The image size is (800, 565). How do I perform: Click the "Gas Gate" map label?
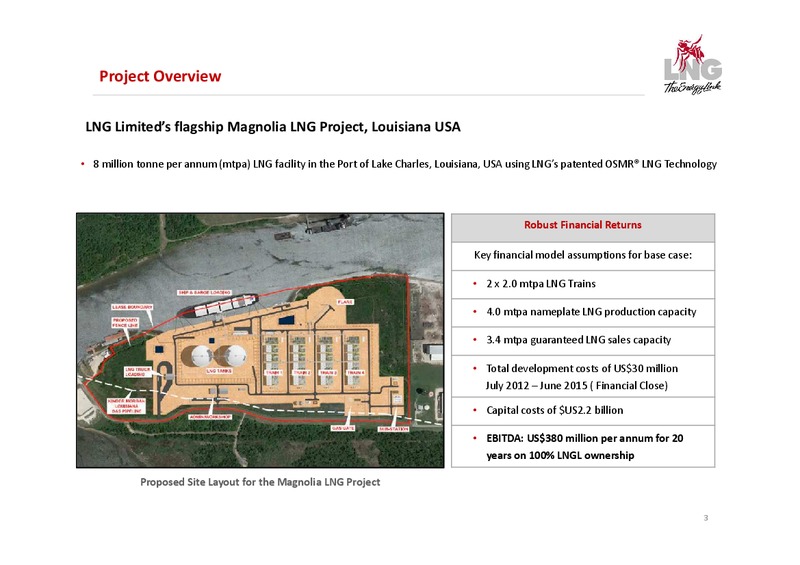pos(342,429)
